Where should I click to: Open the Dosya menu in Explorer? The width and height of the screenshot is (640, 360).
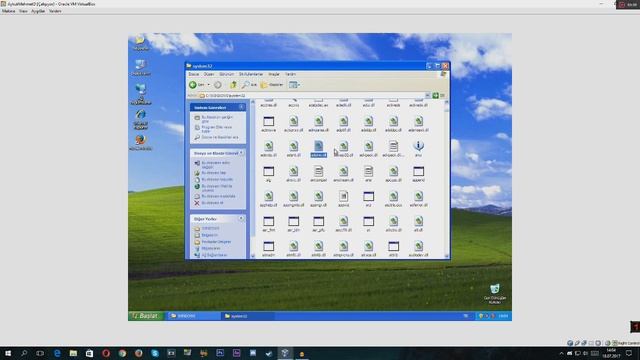coord(193,74)
